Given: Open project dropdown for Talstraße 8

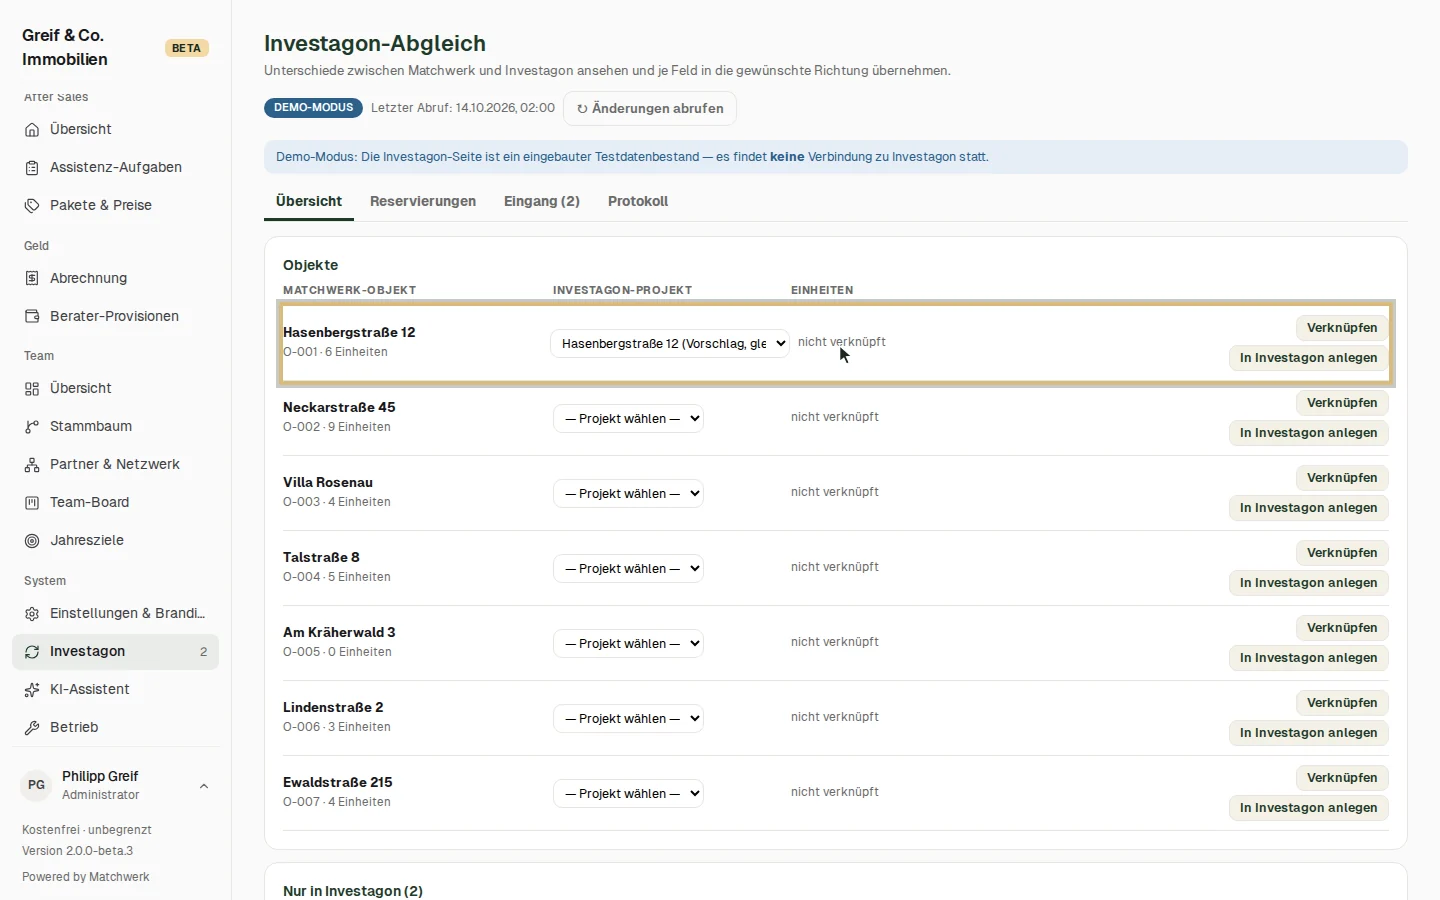Looking at the screenshot, I should [x=628, y=569].
